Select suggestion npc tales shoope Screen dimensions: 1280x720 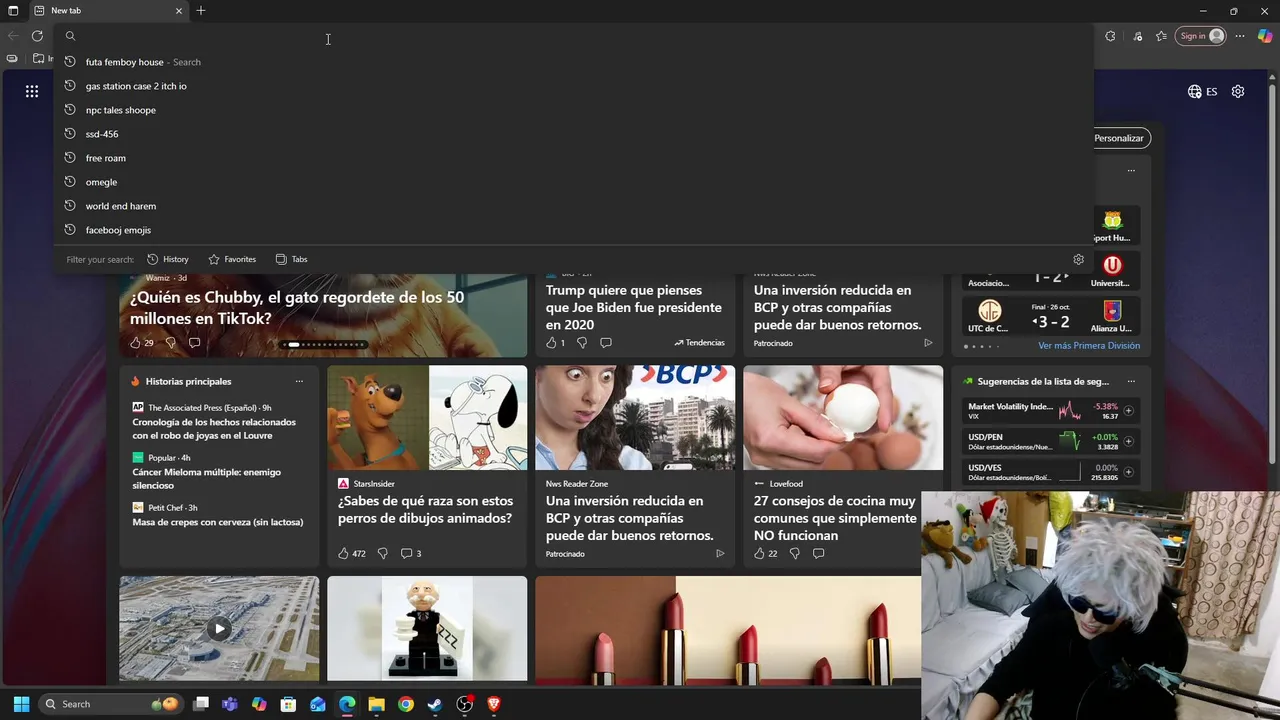[573, 110]
